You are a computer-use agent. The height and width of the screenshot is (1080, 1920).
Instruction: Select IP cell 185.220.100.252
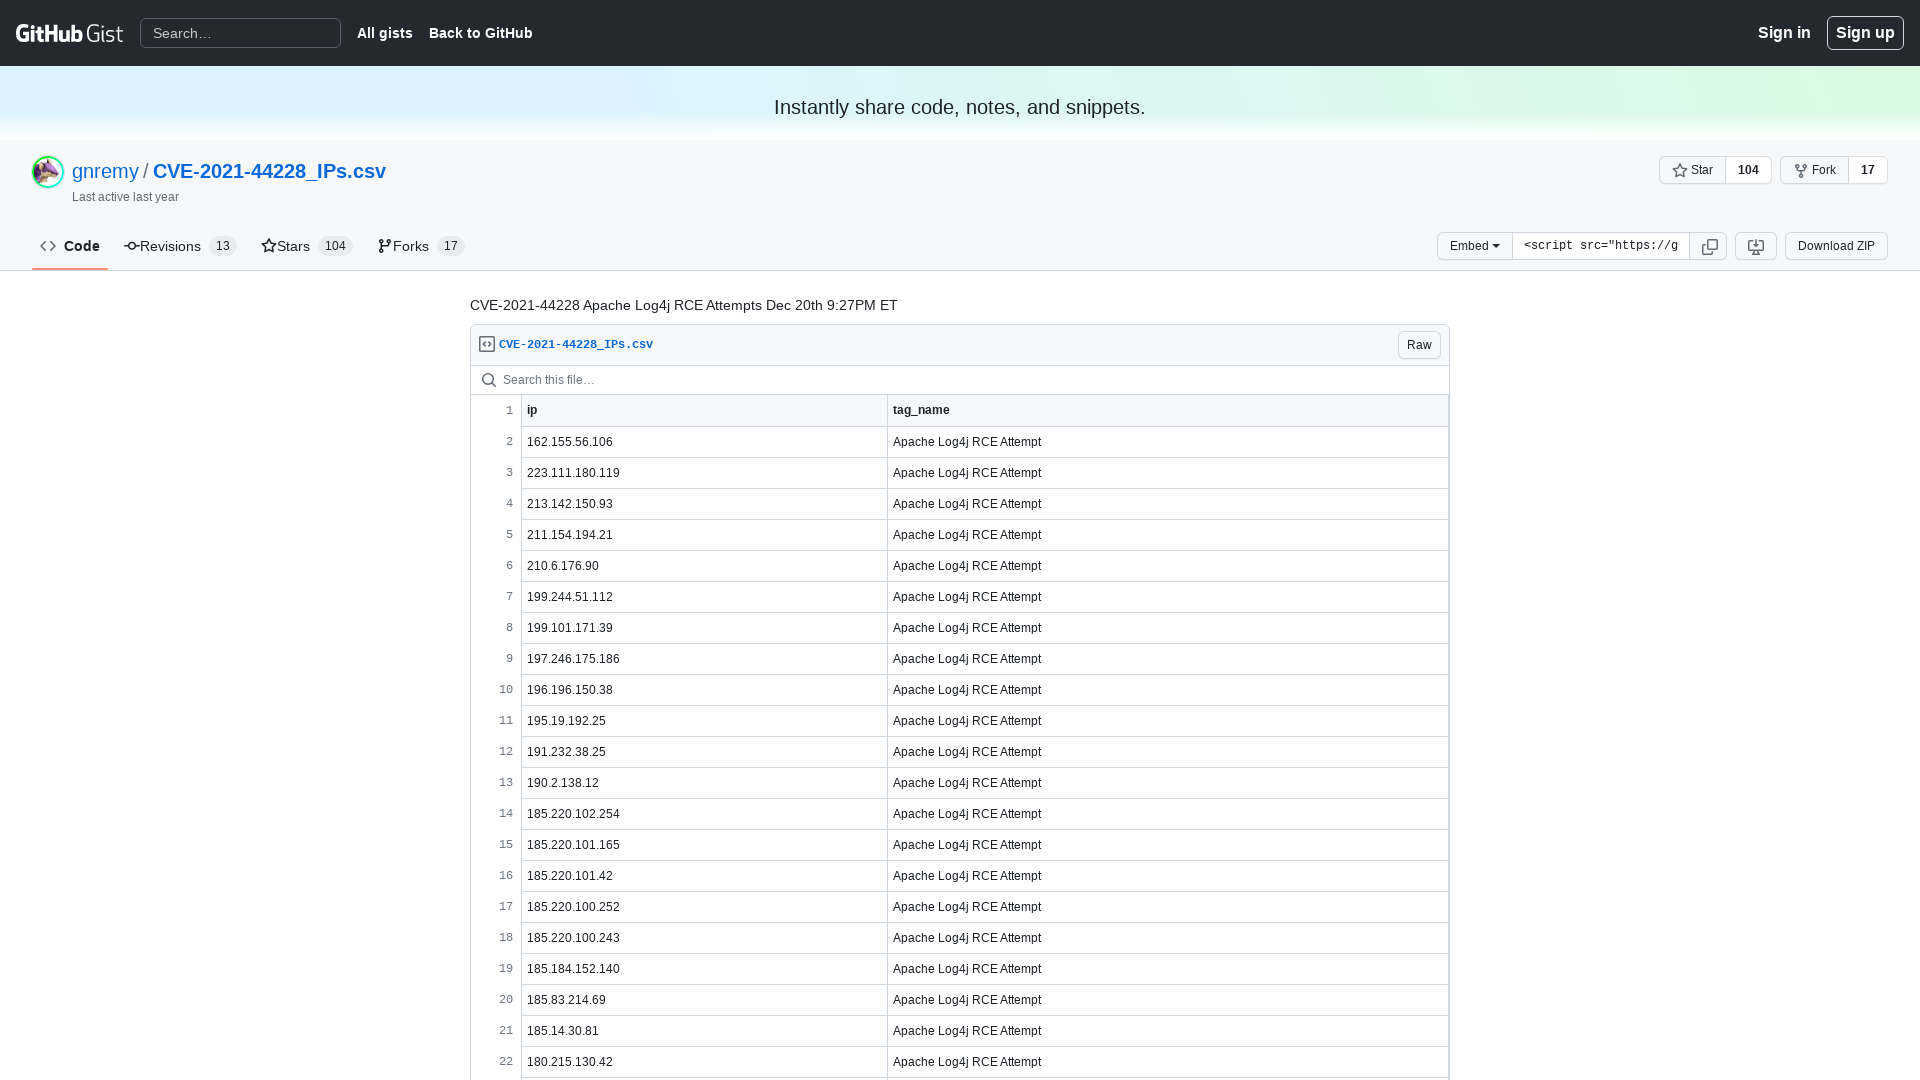[704, 907]
